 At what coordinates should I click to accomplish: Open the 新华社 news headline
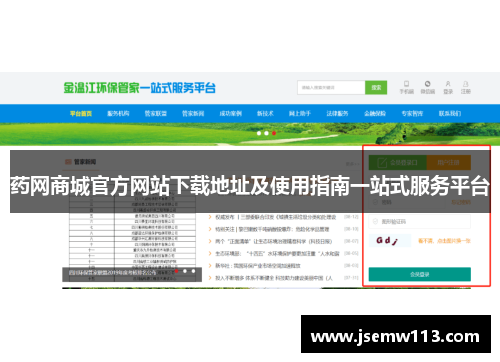258,266
